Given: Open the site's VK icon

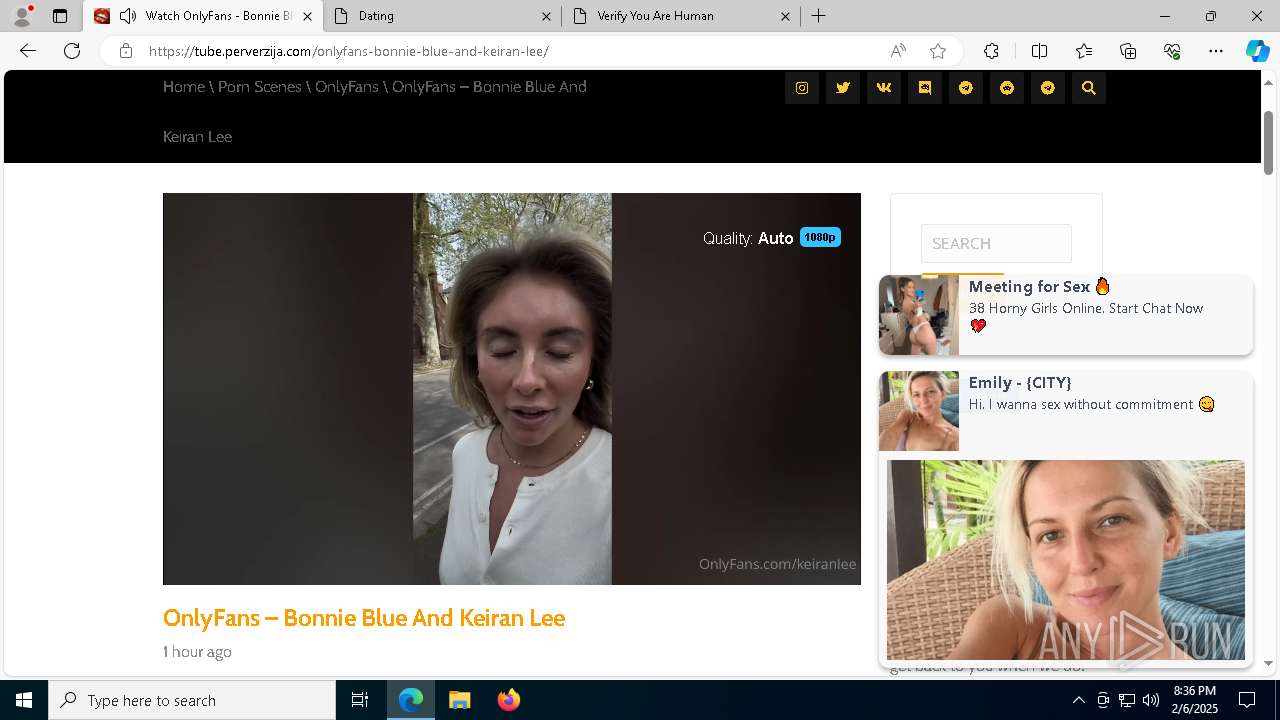Looking at the screenshot, I should [x=884, y=88].
